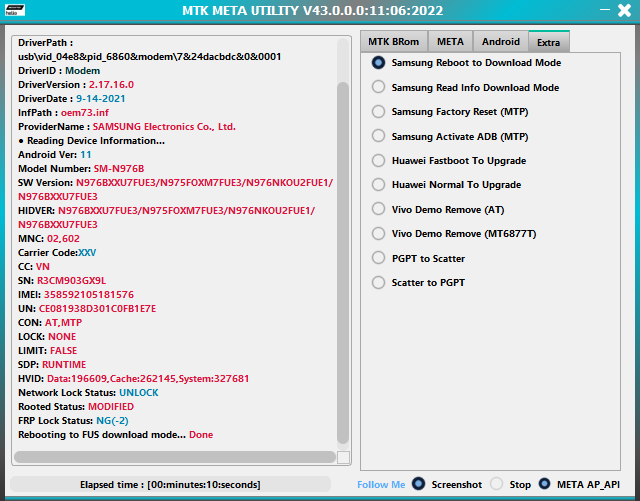Click the usb\vid_04e8 driver path line
640x501 pixels.
point(149,56)
